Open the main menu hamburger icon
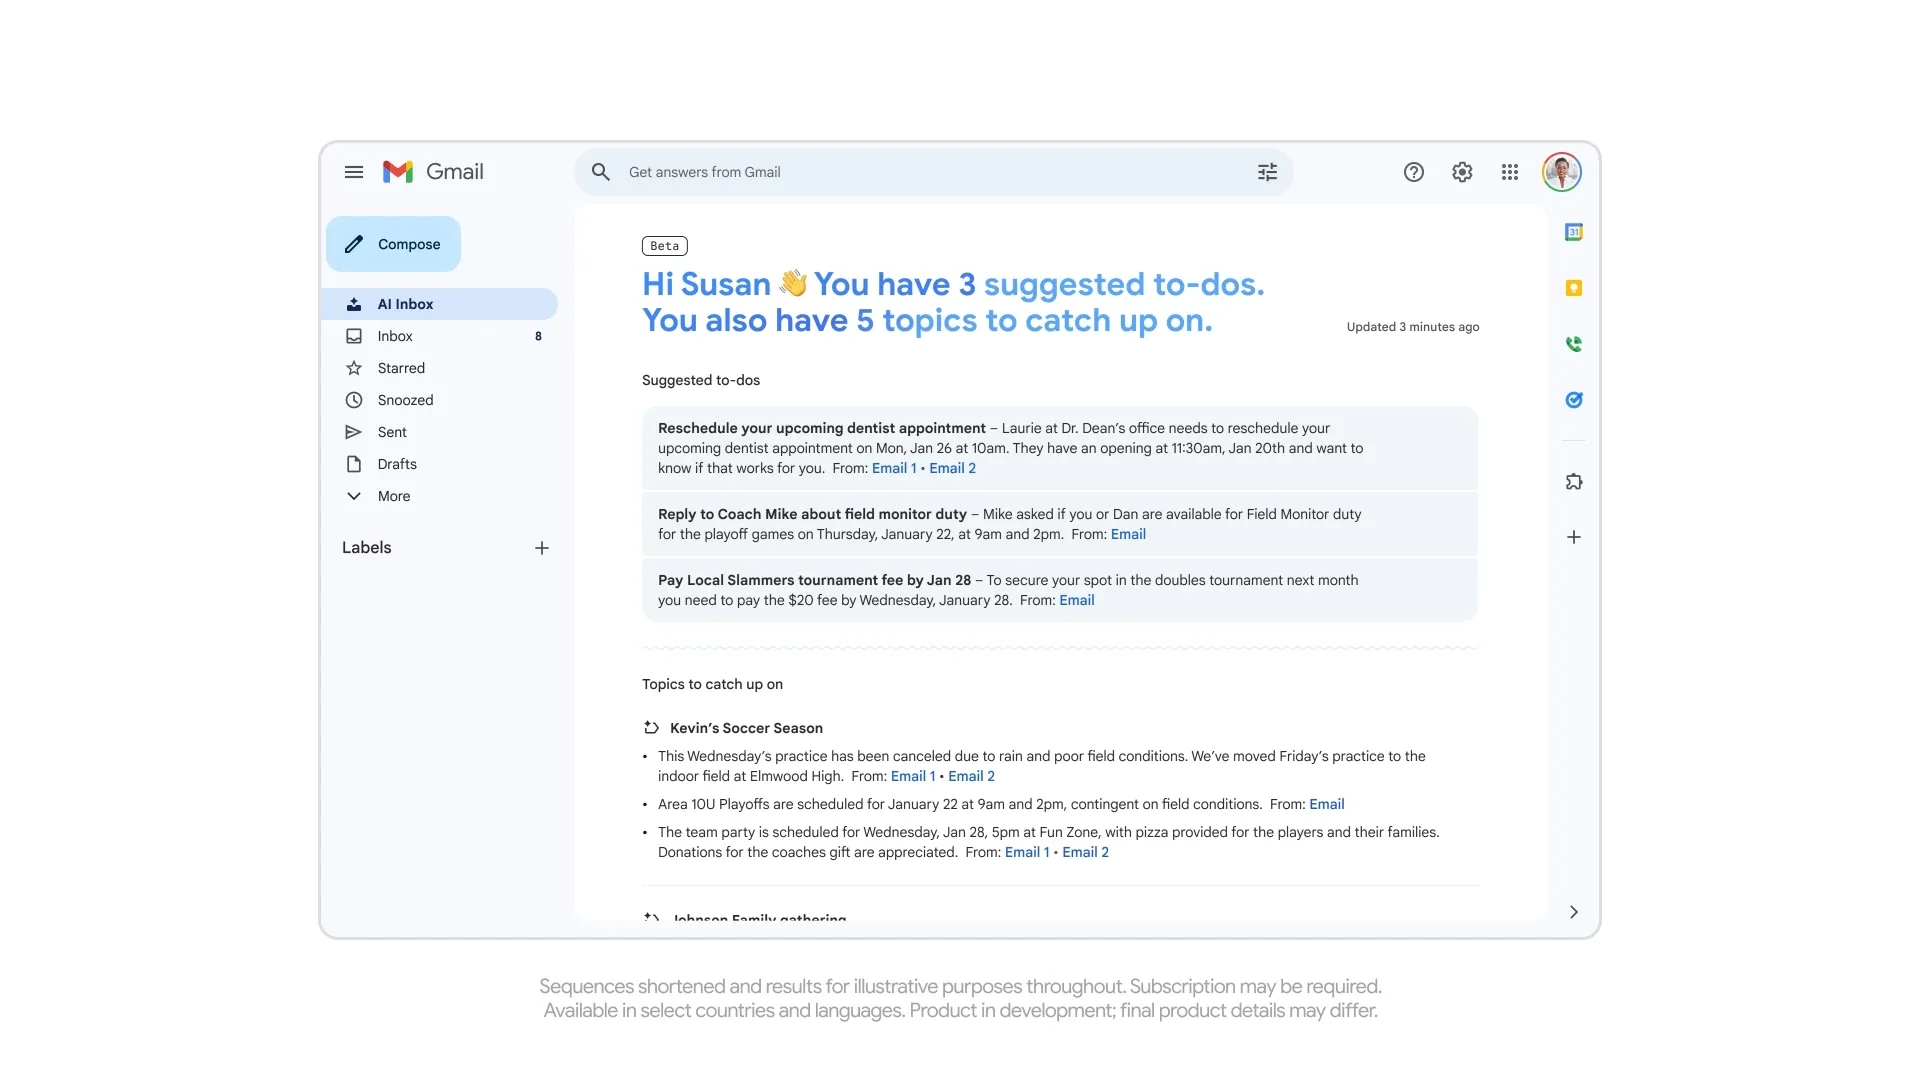1920x1080 pixels. click(x=354, y=172)
